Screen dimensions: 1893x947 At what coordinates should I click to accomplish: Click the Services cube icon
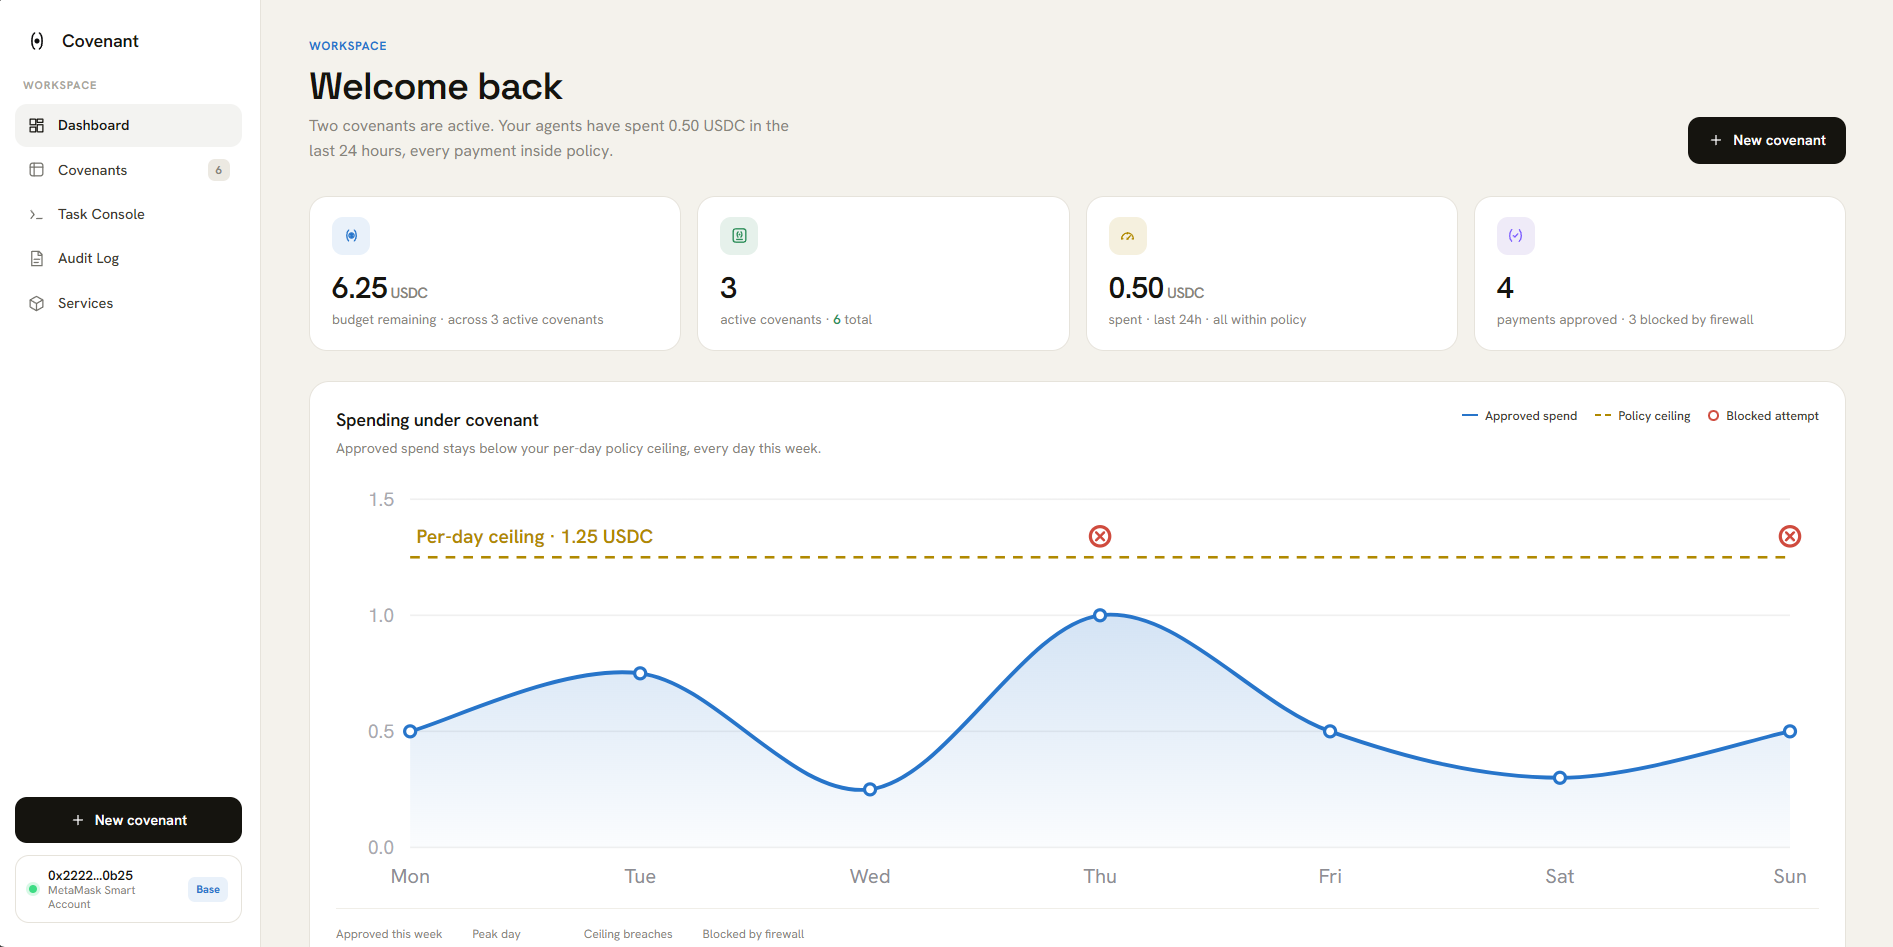pyautogui.click(x=37, y=303)
